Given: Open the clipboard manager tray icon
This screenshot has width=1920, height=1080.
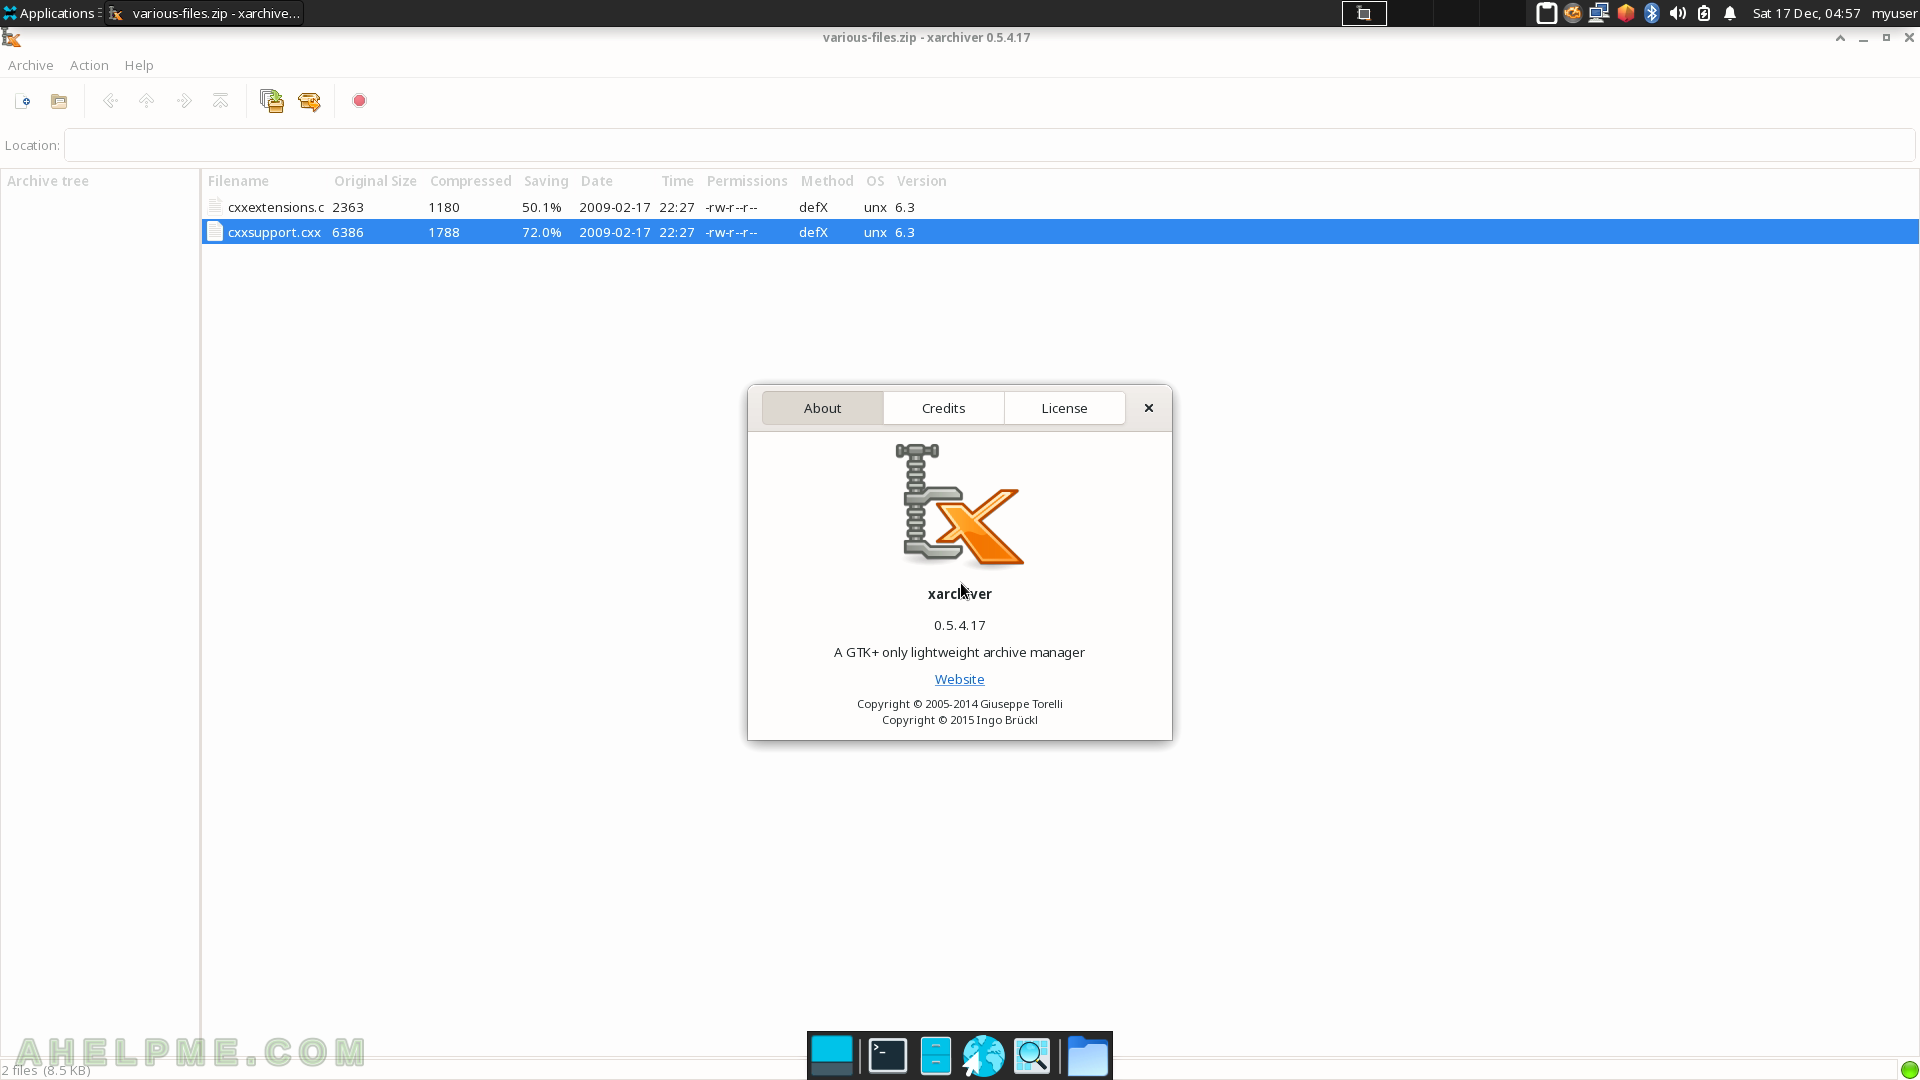Looking at the screenshot, I should coord(1546,13).
